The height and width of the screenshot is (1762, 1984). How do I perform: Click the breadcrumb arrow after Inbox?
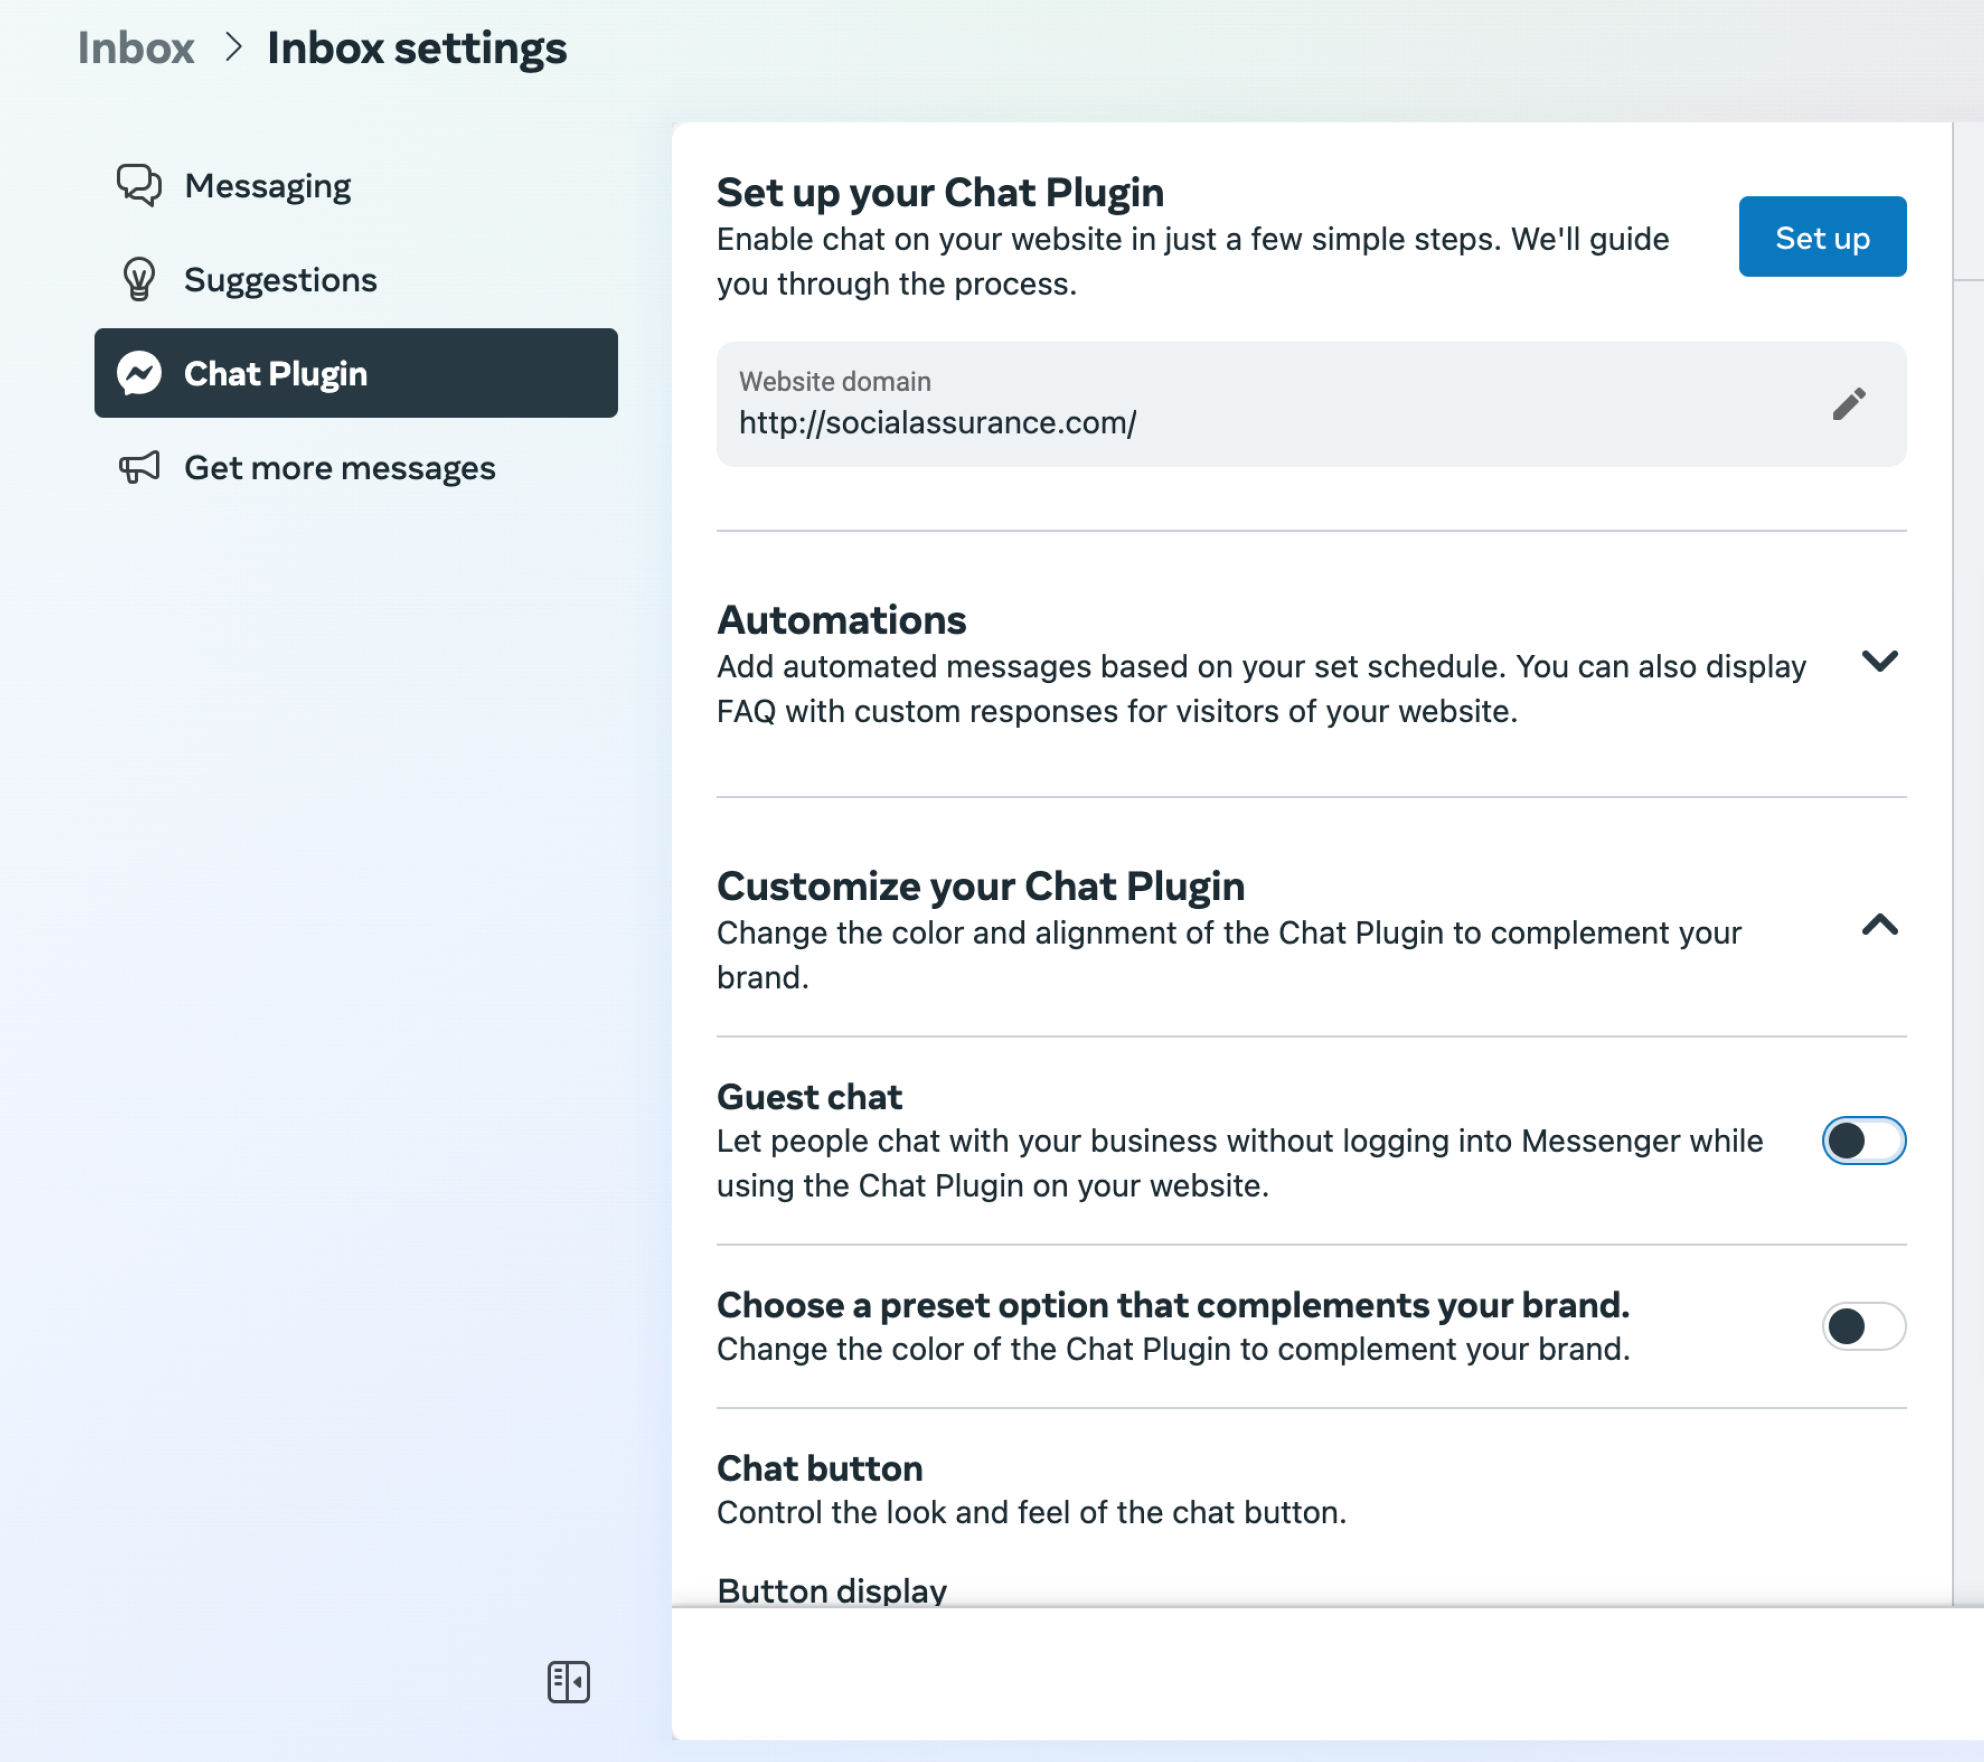click(233, 47)
